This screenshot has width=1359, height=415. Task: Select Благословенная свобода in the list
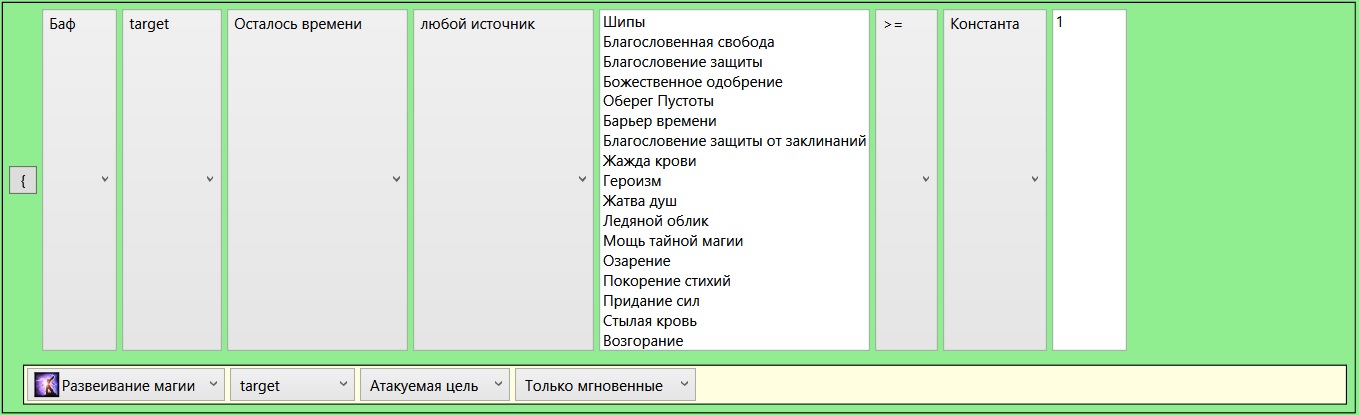pyautogui.click(x=688, y=42)
